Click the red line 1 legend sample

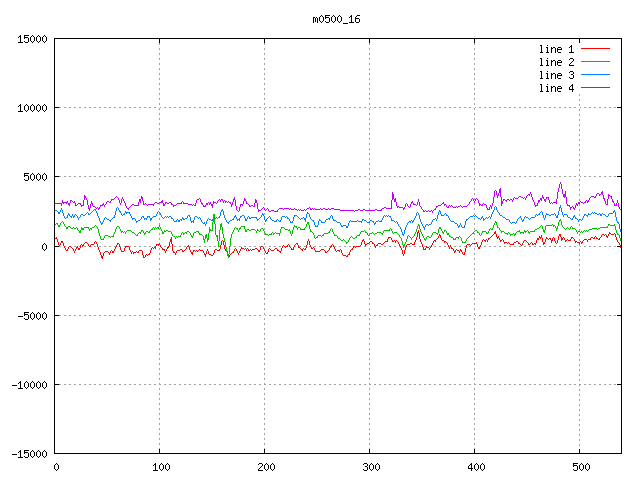pos(595,49)
